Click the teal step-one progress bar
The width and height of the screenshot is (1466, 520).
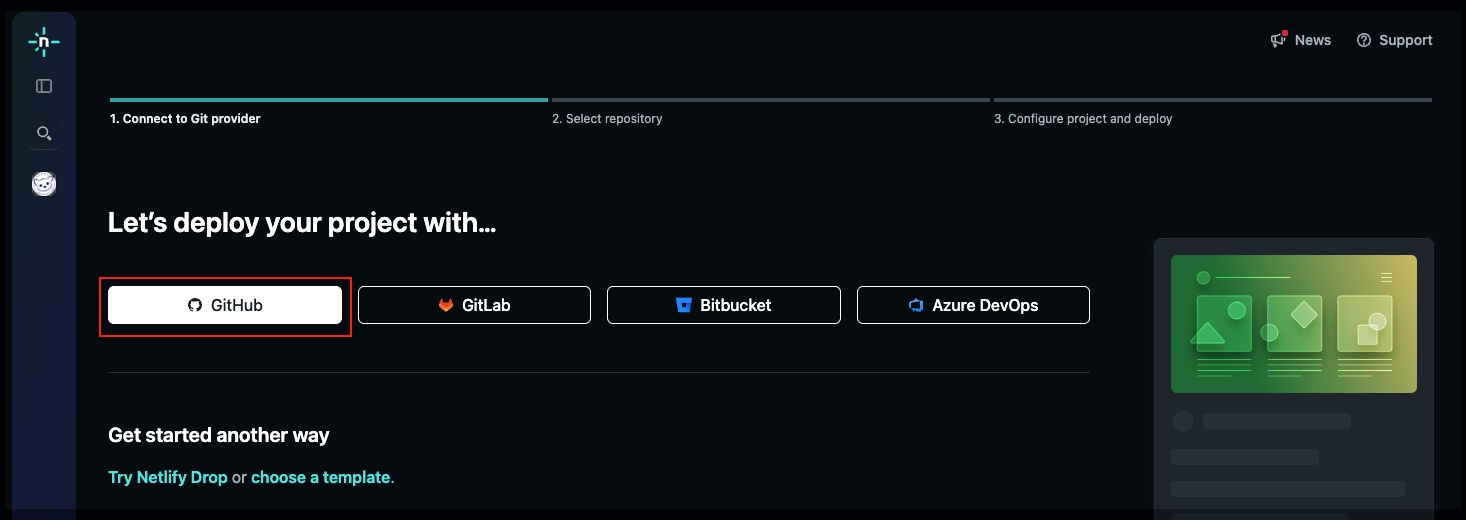coord(329,100)
